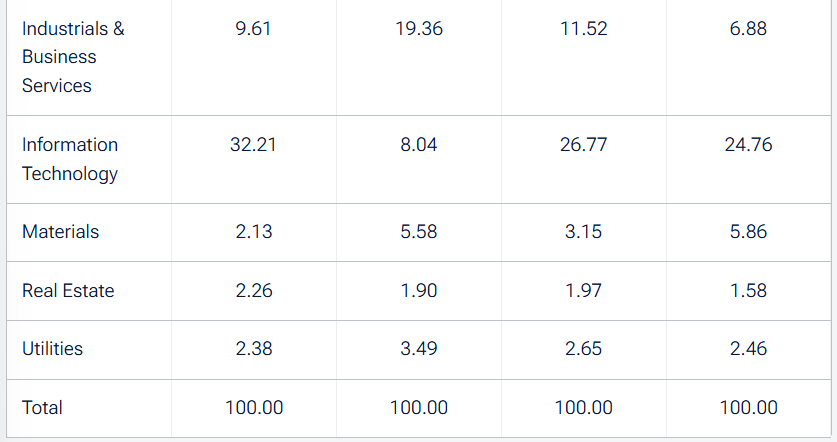Click the 5.86 Materials cell
This screenshot has width=837, height=442.
click(749, 232)
